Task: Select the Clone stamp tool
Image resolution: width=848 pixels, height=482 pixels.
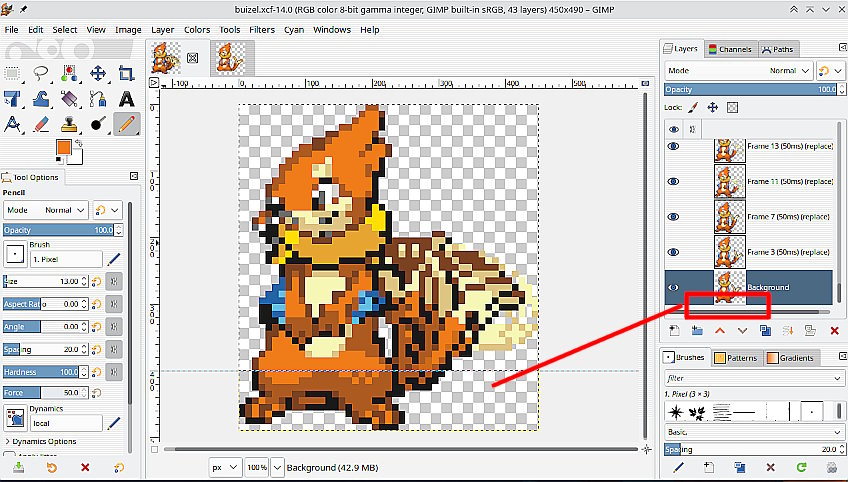Action: pos(69,124)
